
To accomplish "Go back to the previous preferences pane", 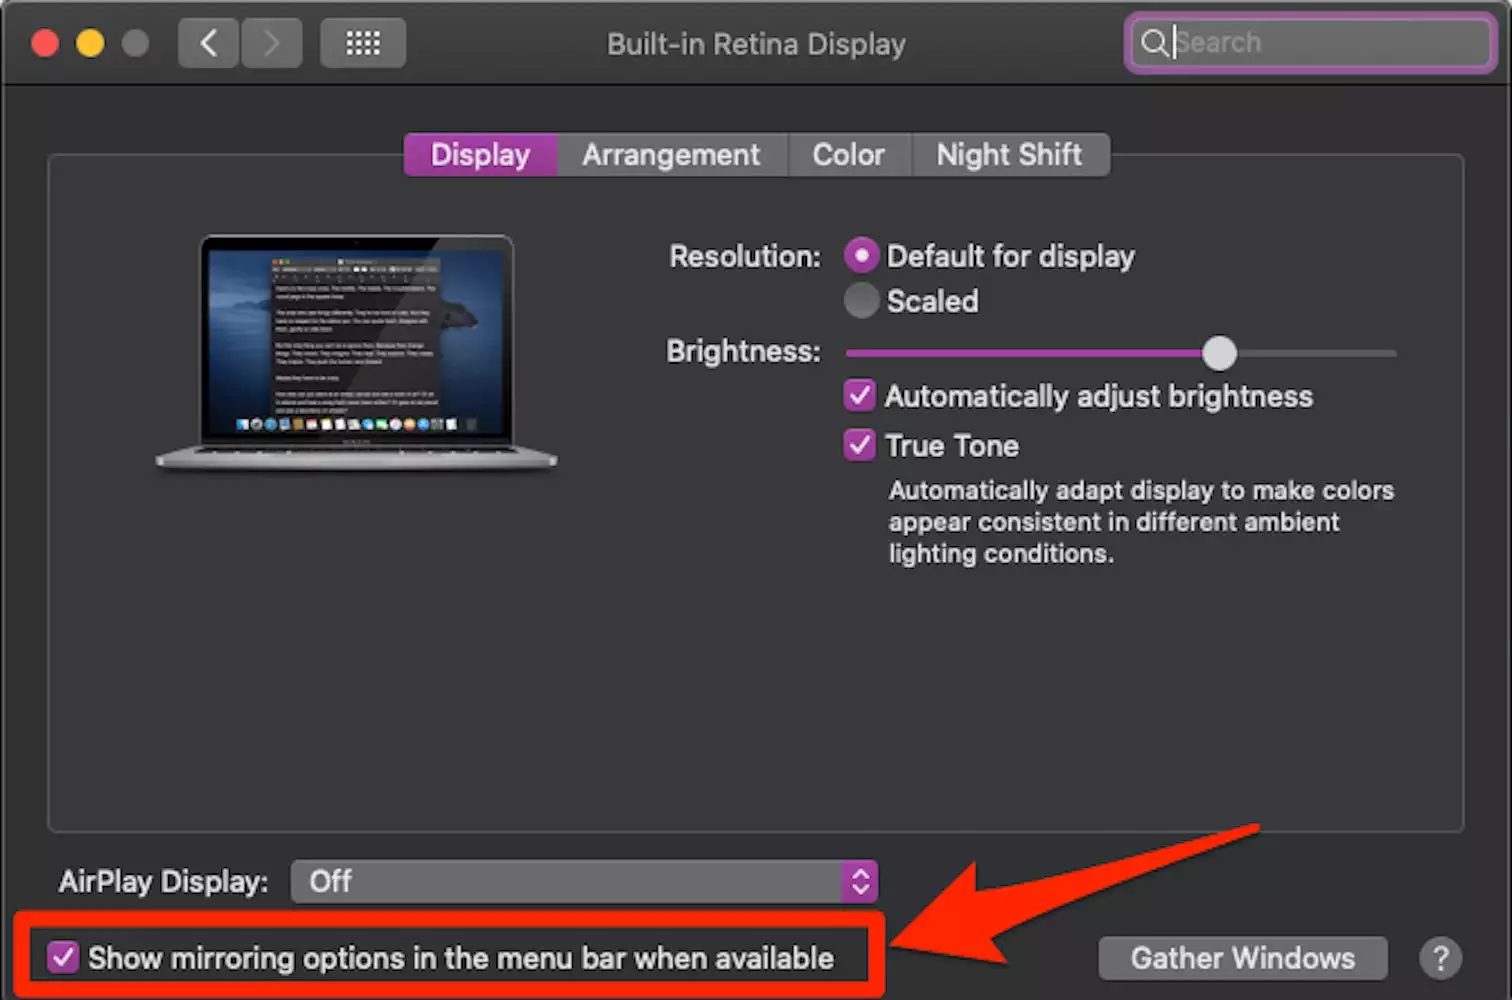I will 208,43.
